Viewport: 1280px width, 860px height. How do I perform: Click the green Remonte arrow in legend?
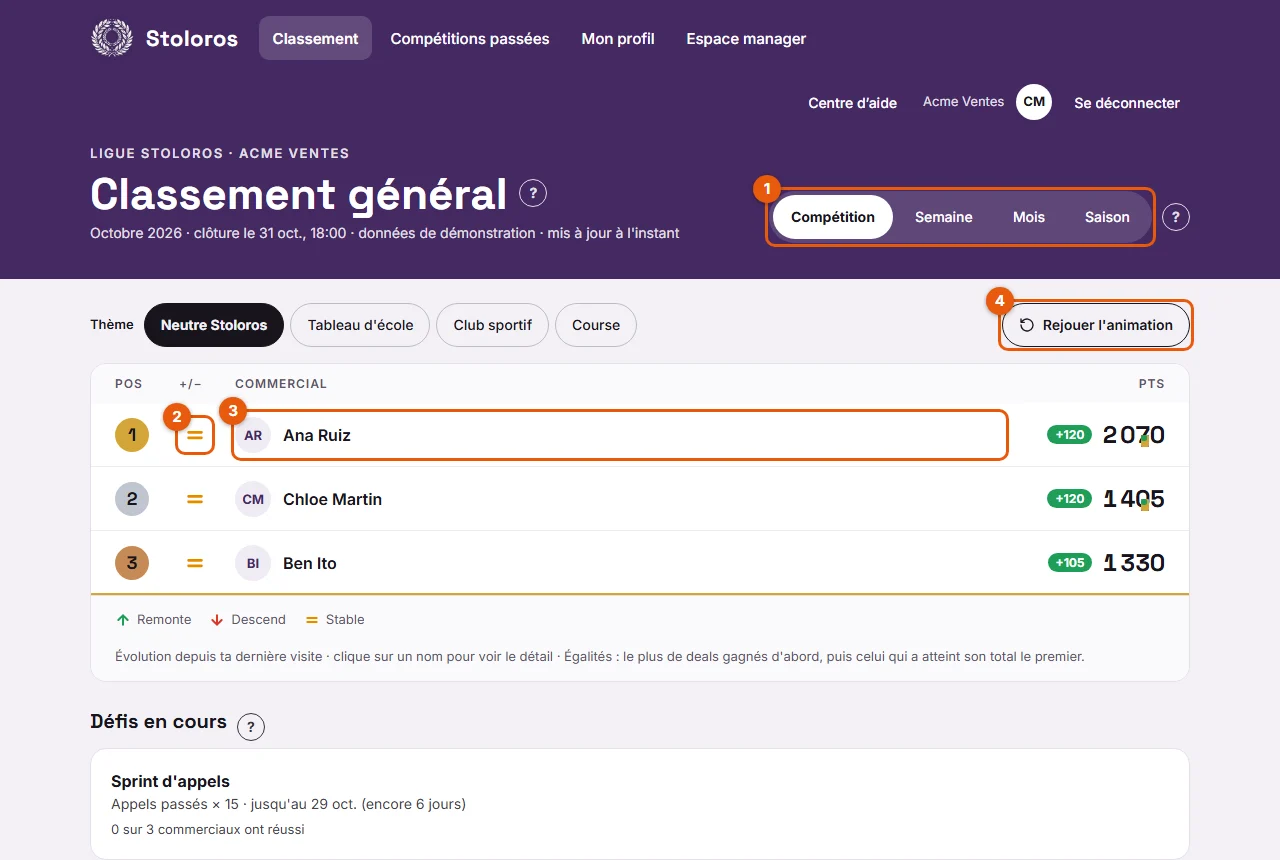(x=123, y=620)
